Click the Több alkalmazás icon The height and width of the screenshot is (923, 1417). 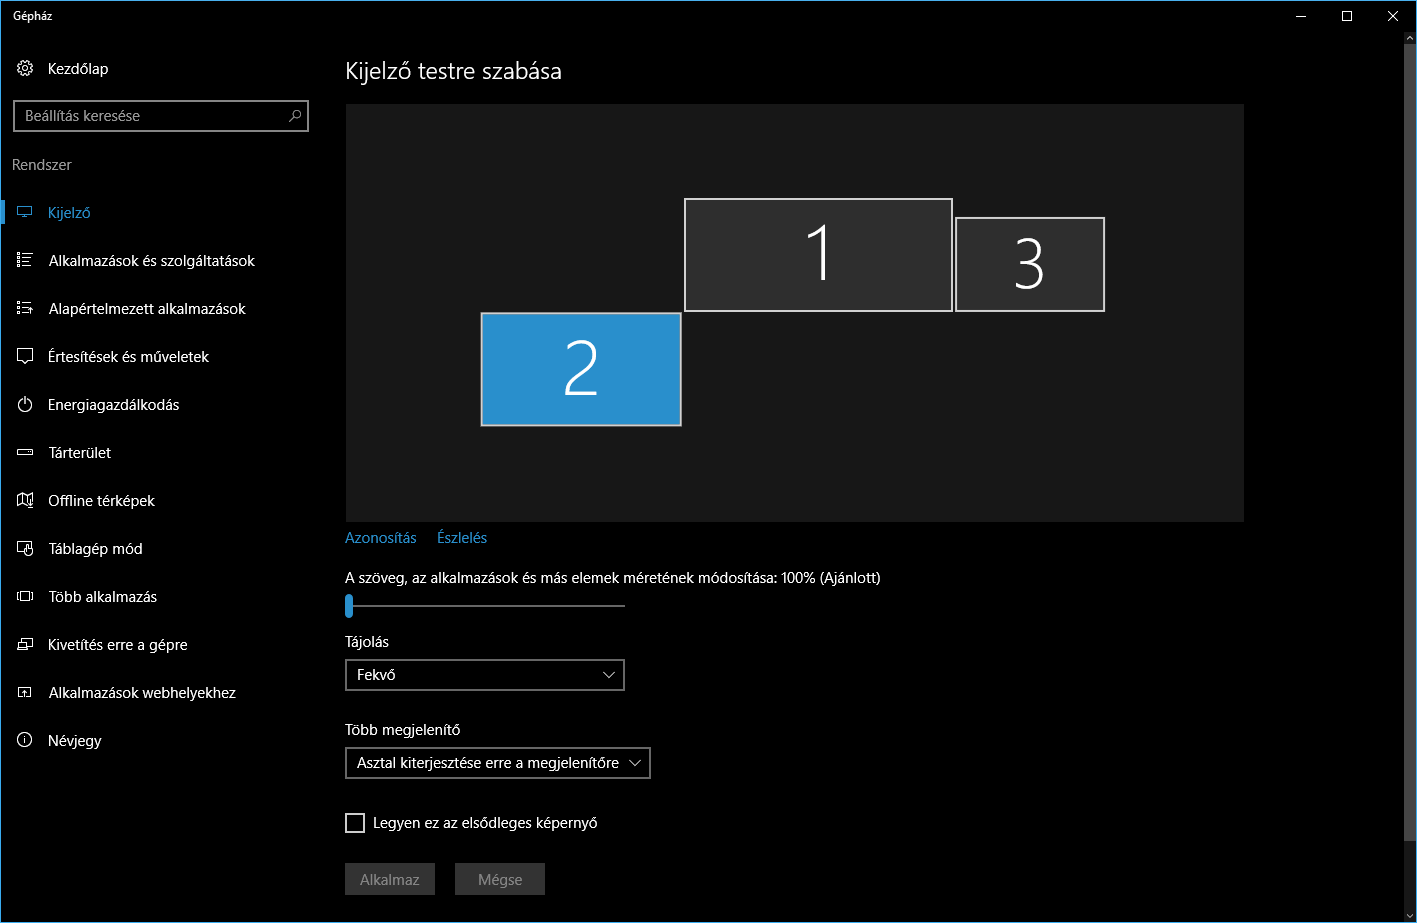(25, 597)
